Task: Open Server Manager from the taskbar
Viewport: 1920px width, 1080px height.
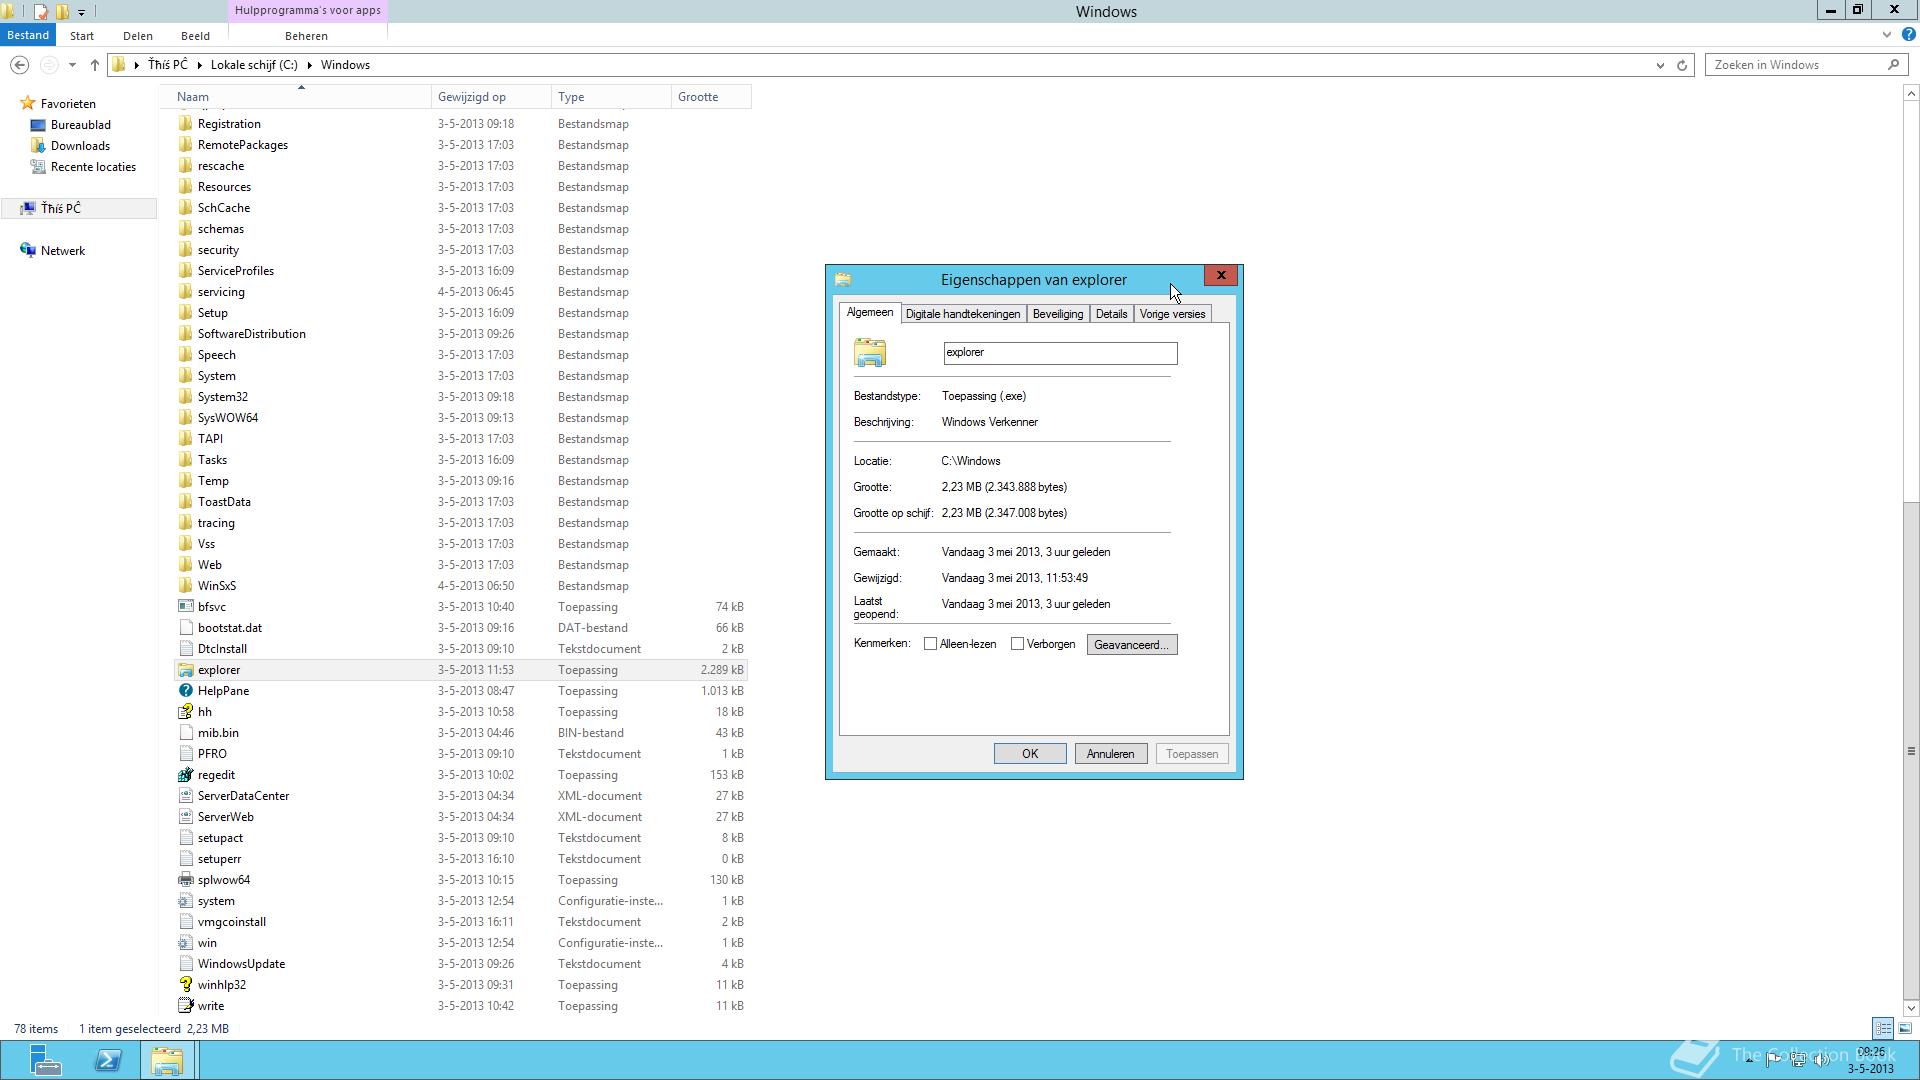Action: coord(44,1060)
